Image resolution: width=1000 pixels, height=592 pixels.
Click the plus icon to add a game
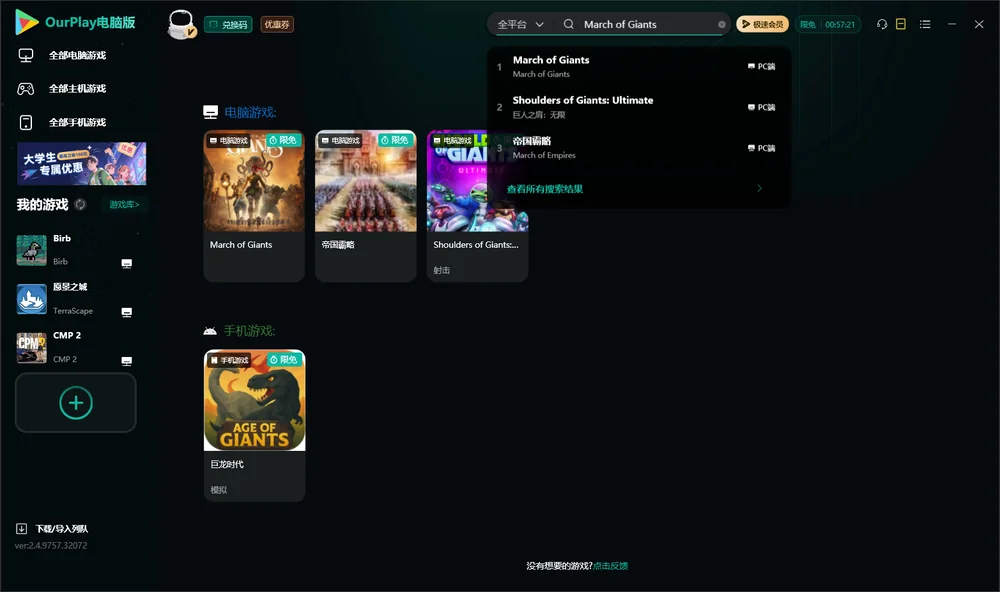point(76,403)
